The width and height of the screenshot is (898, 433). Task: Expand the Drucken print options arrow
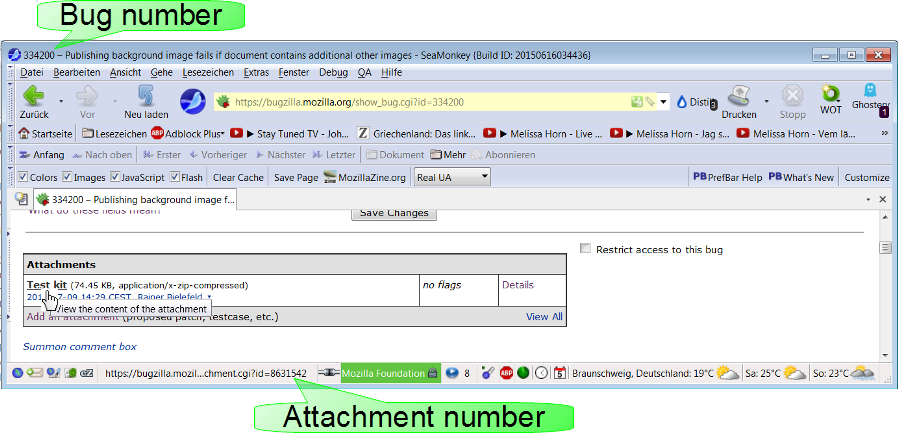pyautogui.click(x=766, y=102)
